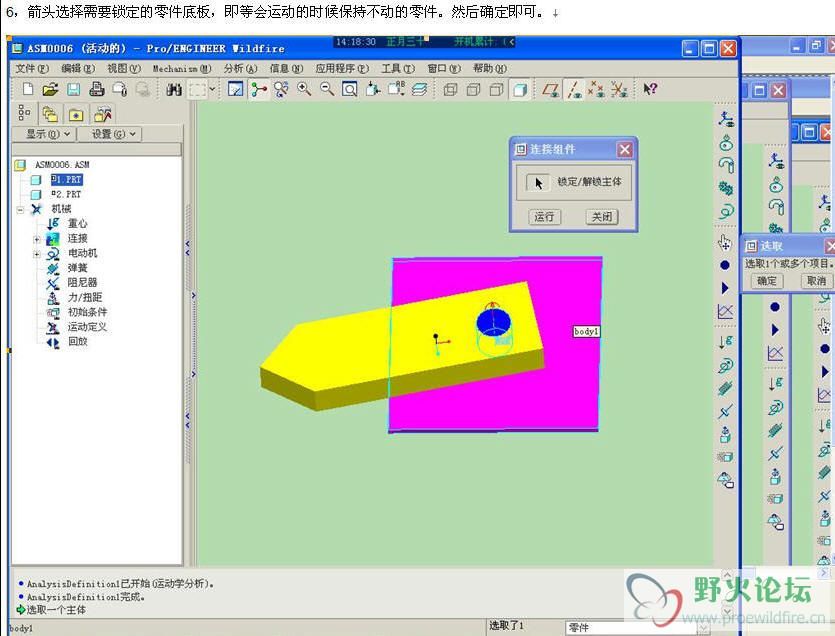This screenshot has height=636, width=835.
Task: Open the damper tool on front window's right toolbar
Action: coord(725,411)
